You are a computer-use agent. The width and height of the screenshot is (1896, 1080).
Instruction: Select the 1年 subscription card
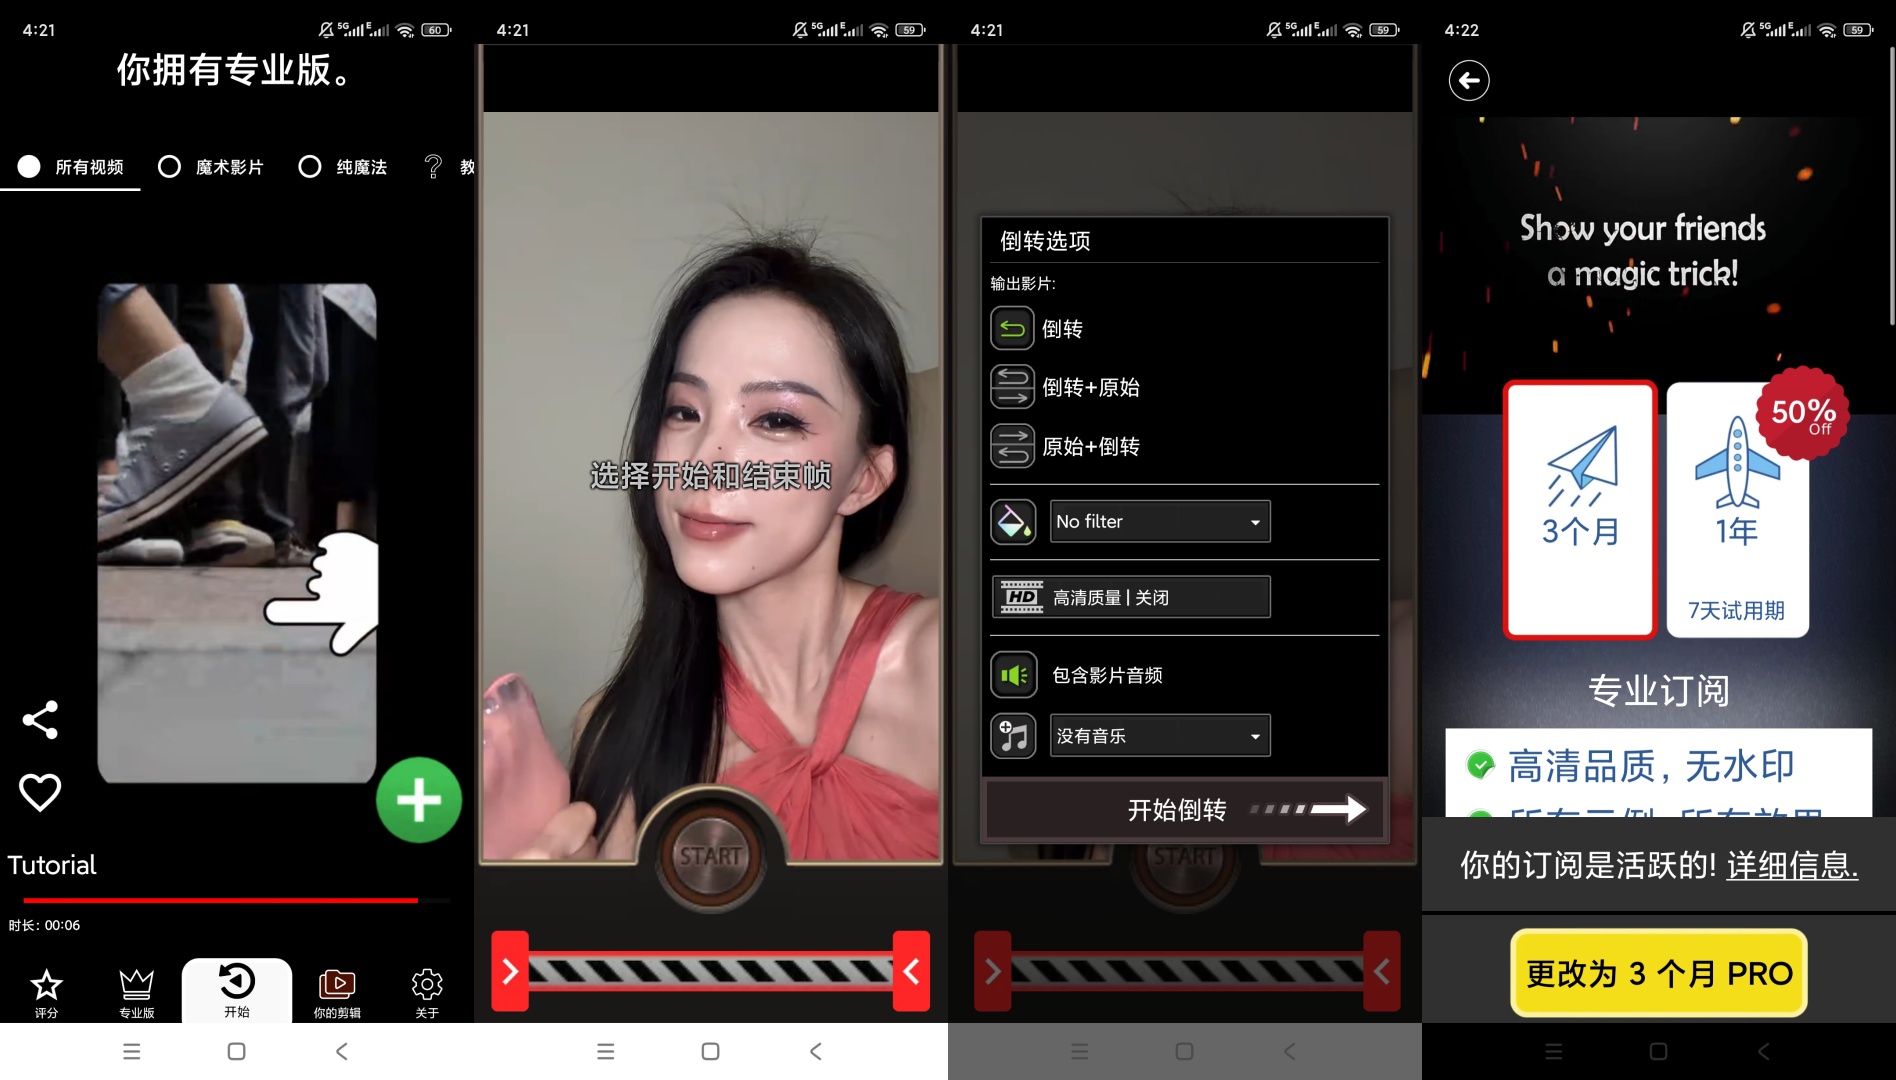(1737, 509)
